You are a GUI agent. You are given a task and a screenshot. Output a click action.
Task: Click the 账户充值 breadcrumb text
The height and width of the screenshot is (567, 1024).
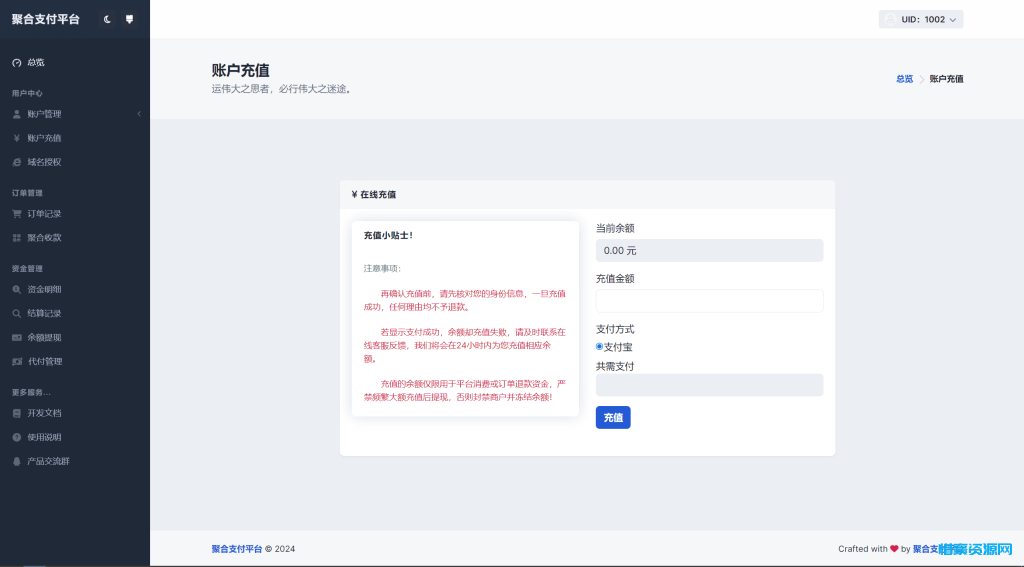point(946,79)
